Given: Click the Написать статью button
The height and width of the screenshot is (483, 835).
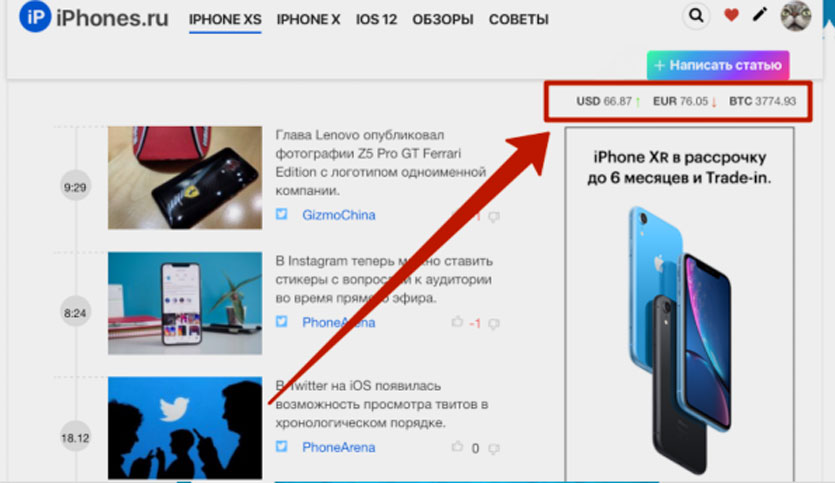Looking at the screenshot, I should point(718,65).
